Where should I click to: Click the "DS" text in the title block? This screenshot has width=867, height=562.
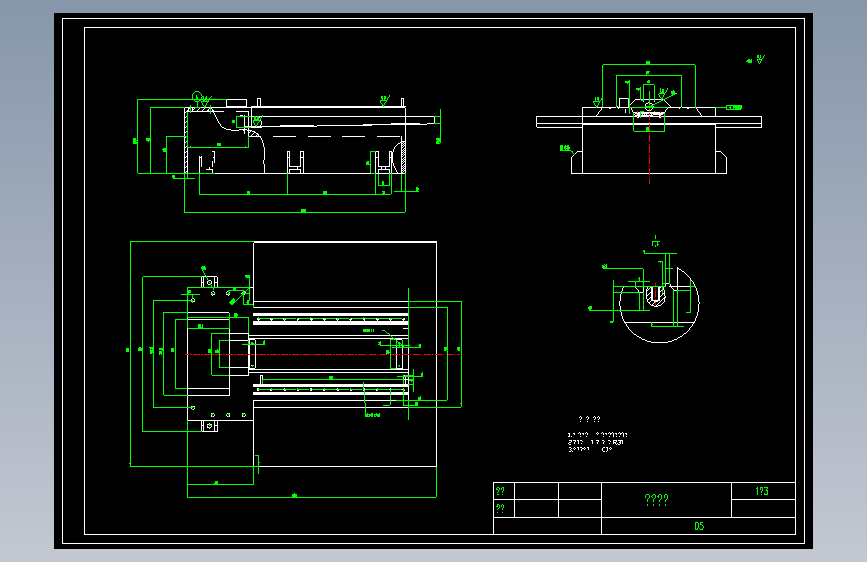[699, 526]
